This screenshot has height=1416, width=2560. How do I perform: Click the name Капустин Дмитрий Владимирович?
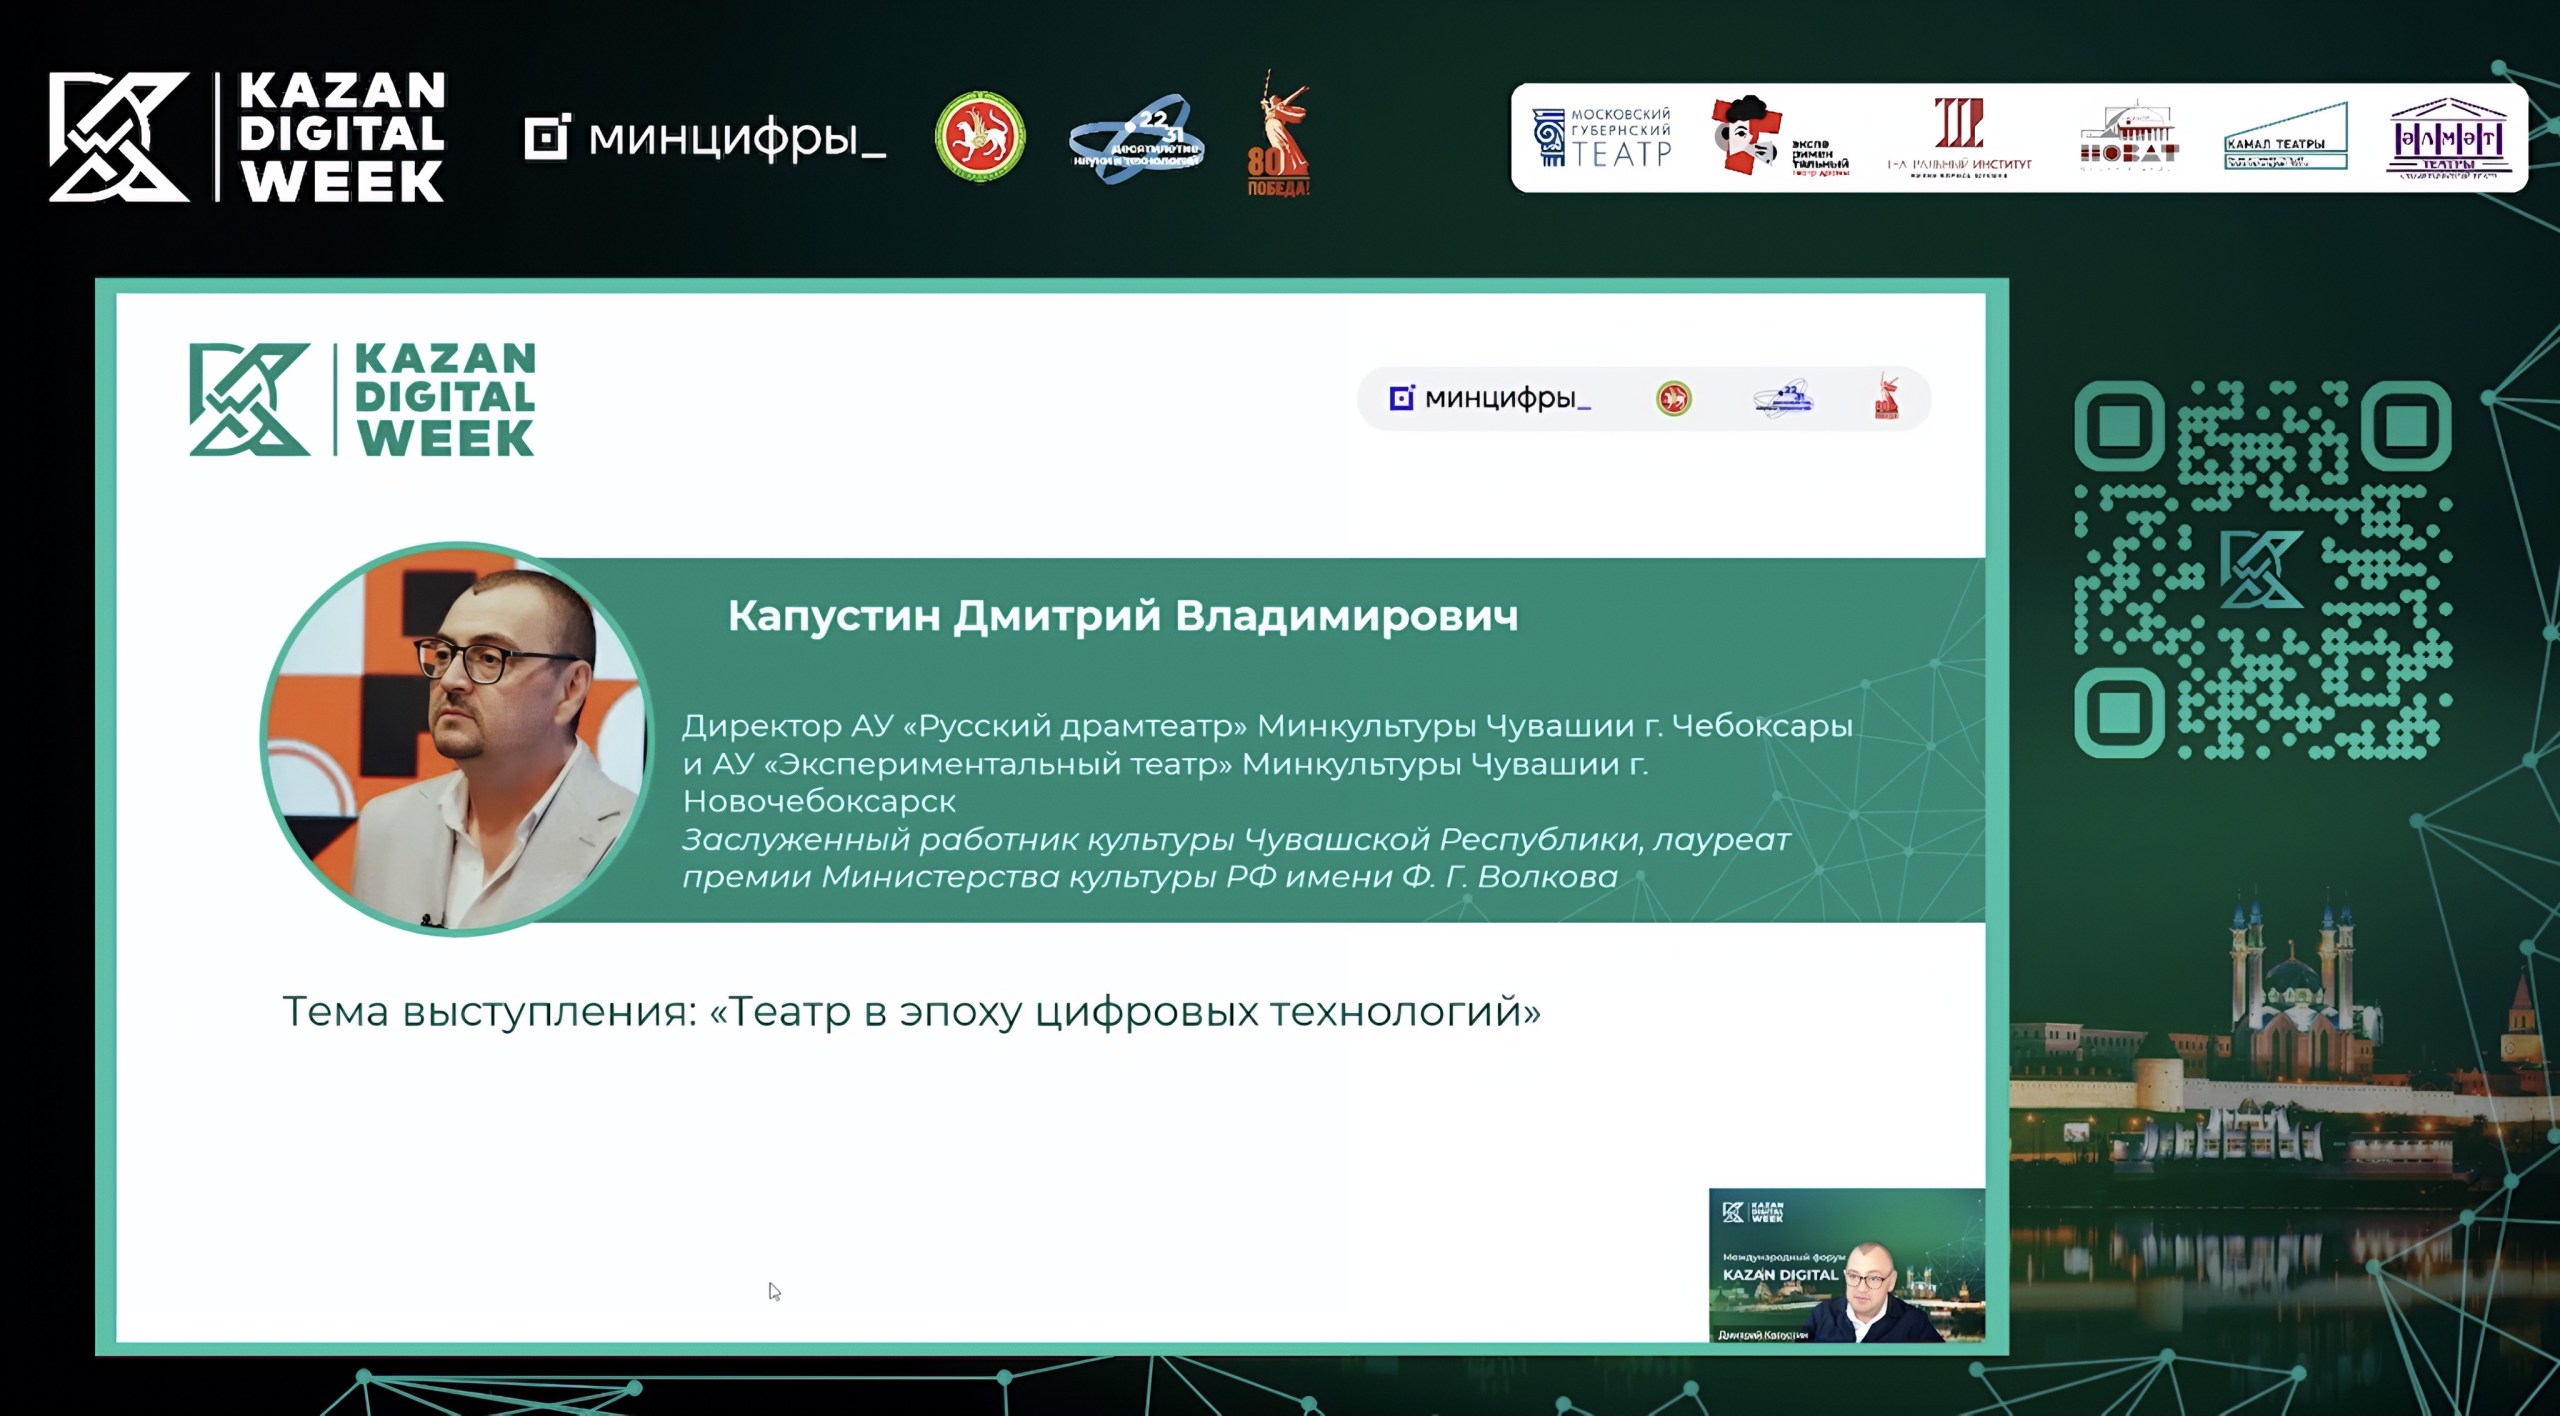click(1123, 616)
